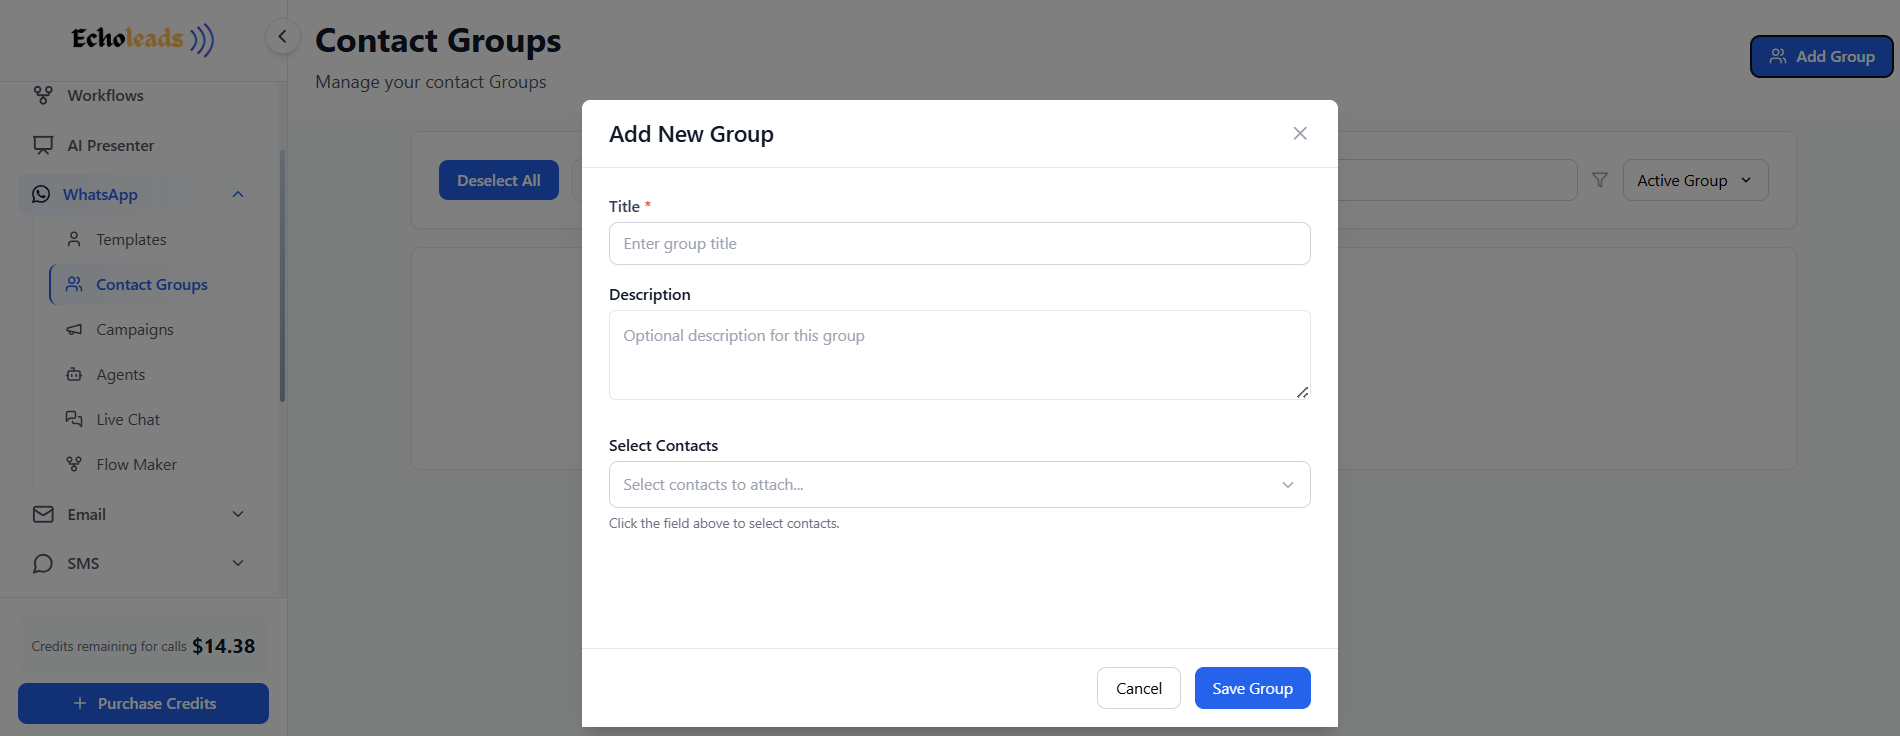Open Agents via its icon
The width and height of the screenshot is (1900, 736).
[73, 374]
